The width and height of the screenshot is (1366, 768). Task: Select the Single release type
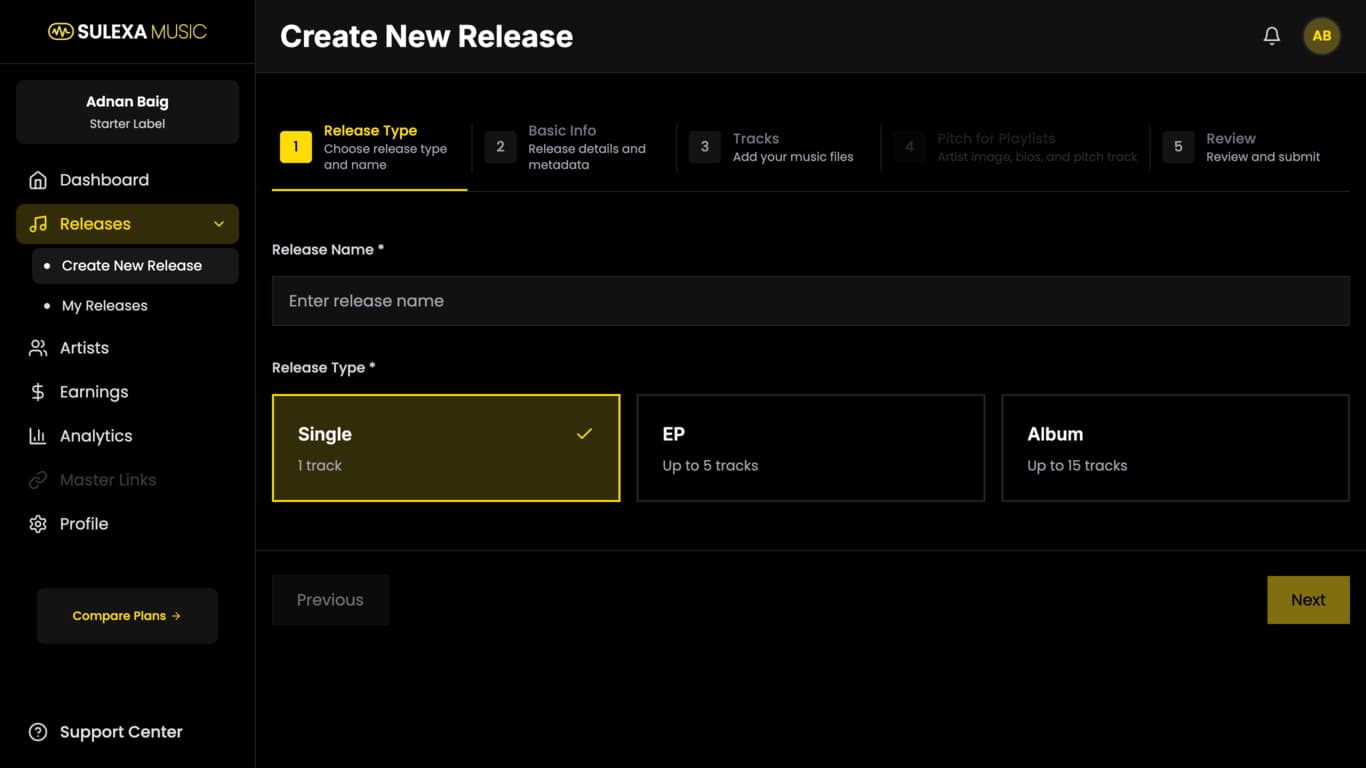click(x=446, y=448)
